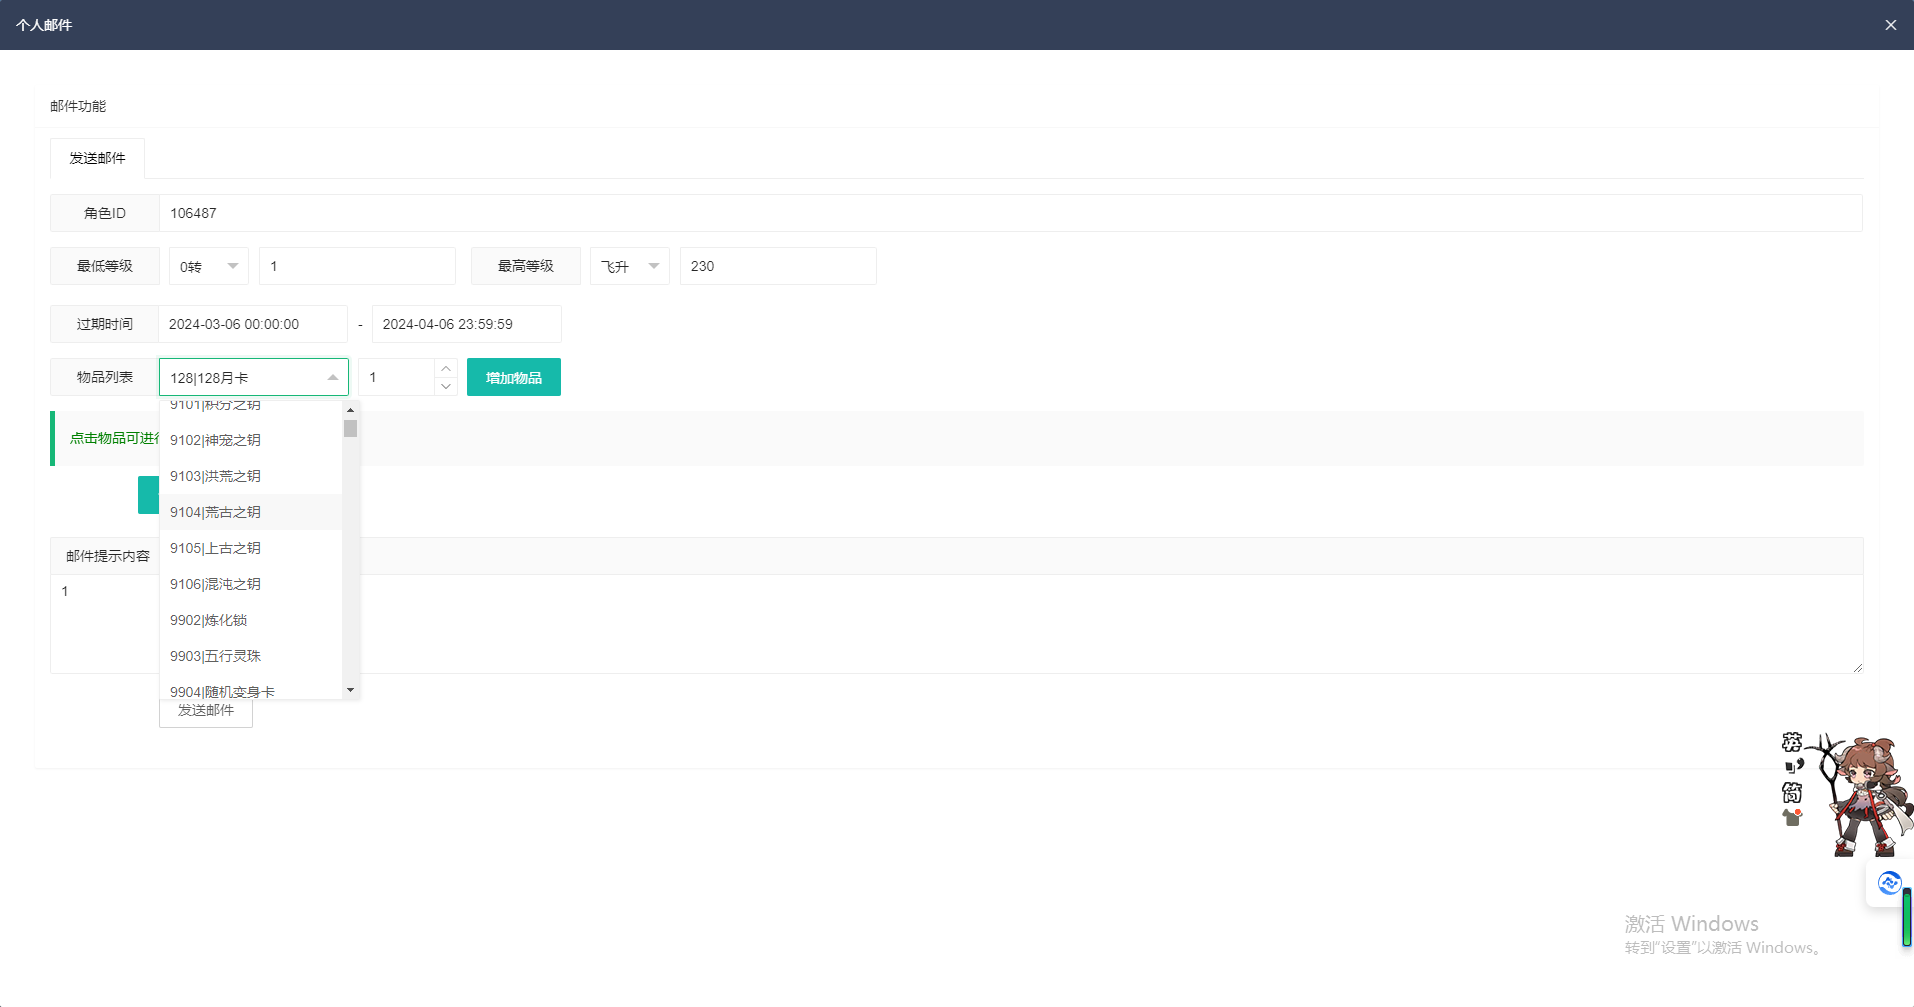The width and height of the screenshot is (1914, 1007).
Task: Click the maximum level 230 field
Action: 778,266
